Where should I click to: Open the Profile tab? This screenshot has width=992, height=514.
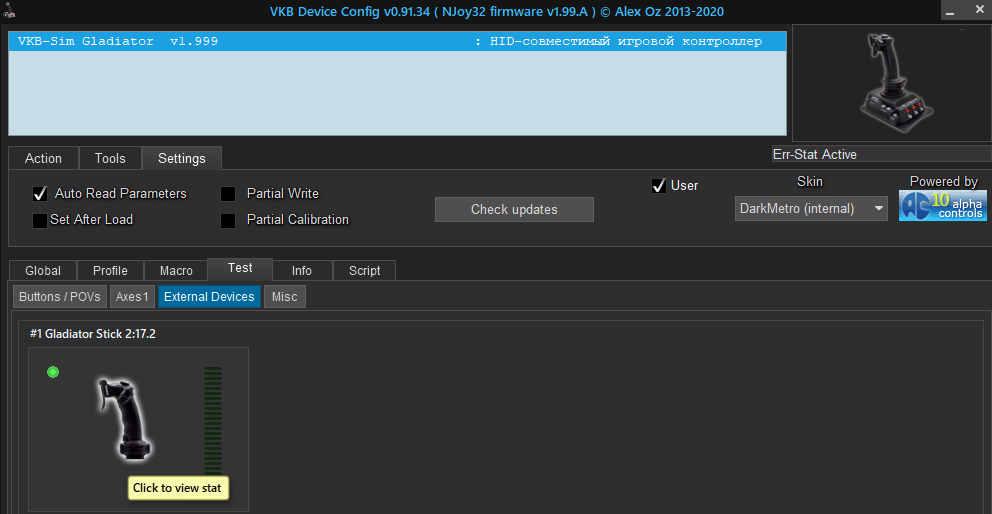110,270
